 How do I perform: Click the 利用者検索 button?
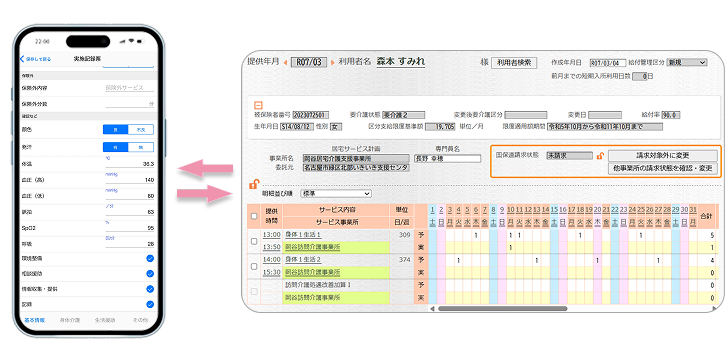[x=514, y=63]
